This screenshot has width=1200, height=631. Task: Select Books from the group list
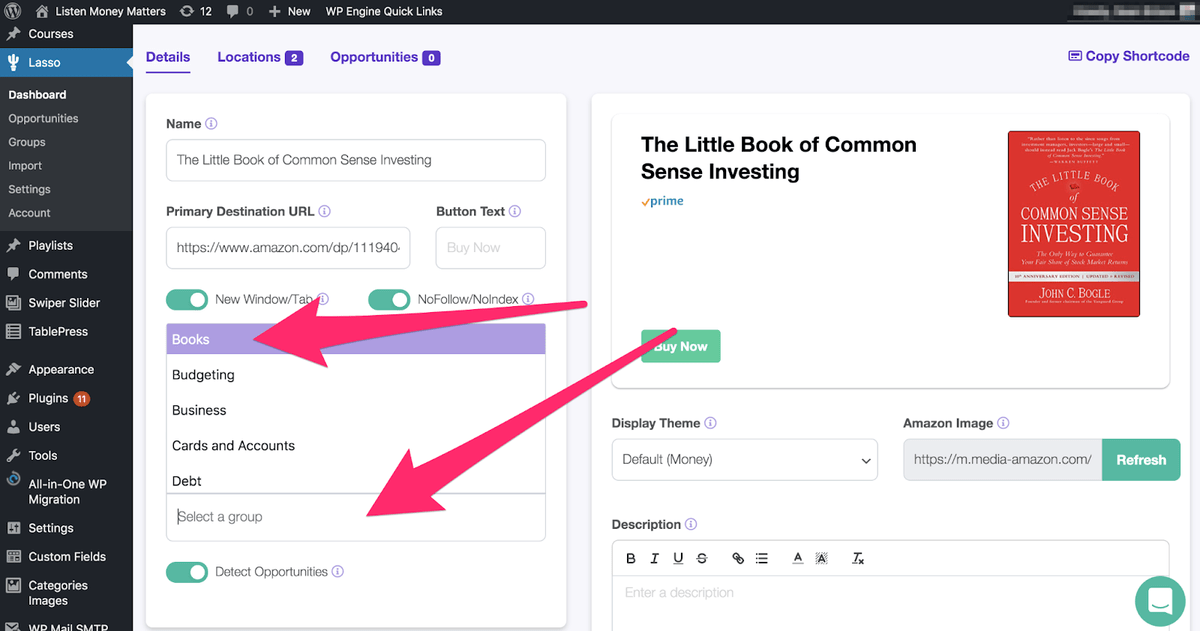(356, 339)
